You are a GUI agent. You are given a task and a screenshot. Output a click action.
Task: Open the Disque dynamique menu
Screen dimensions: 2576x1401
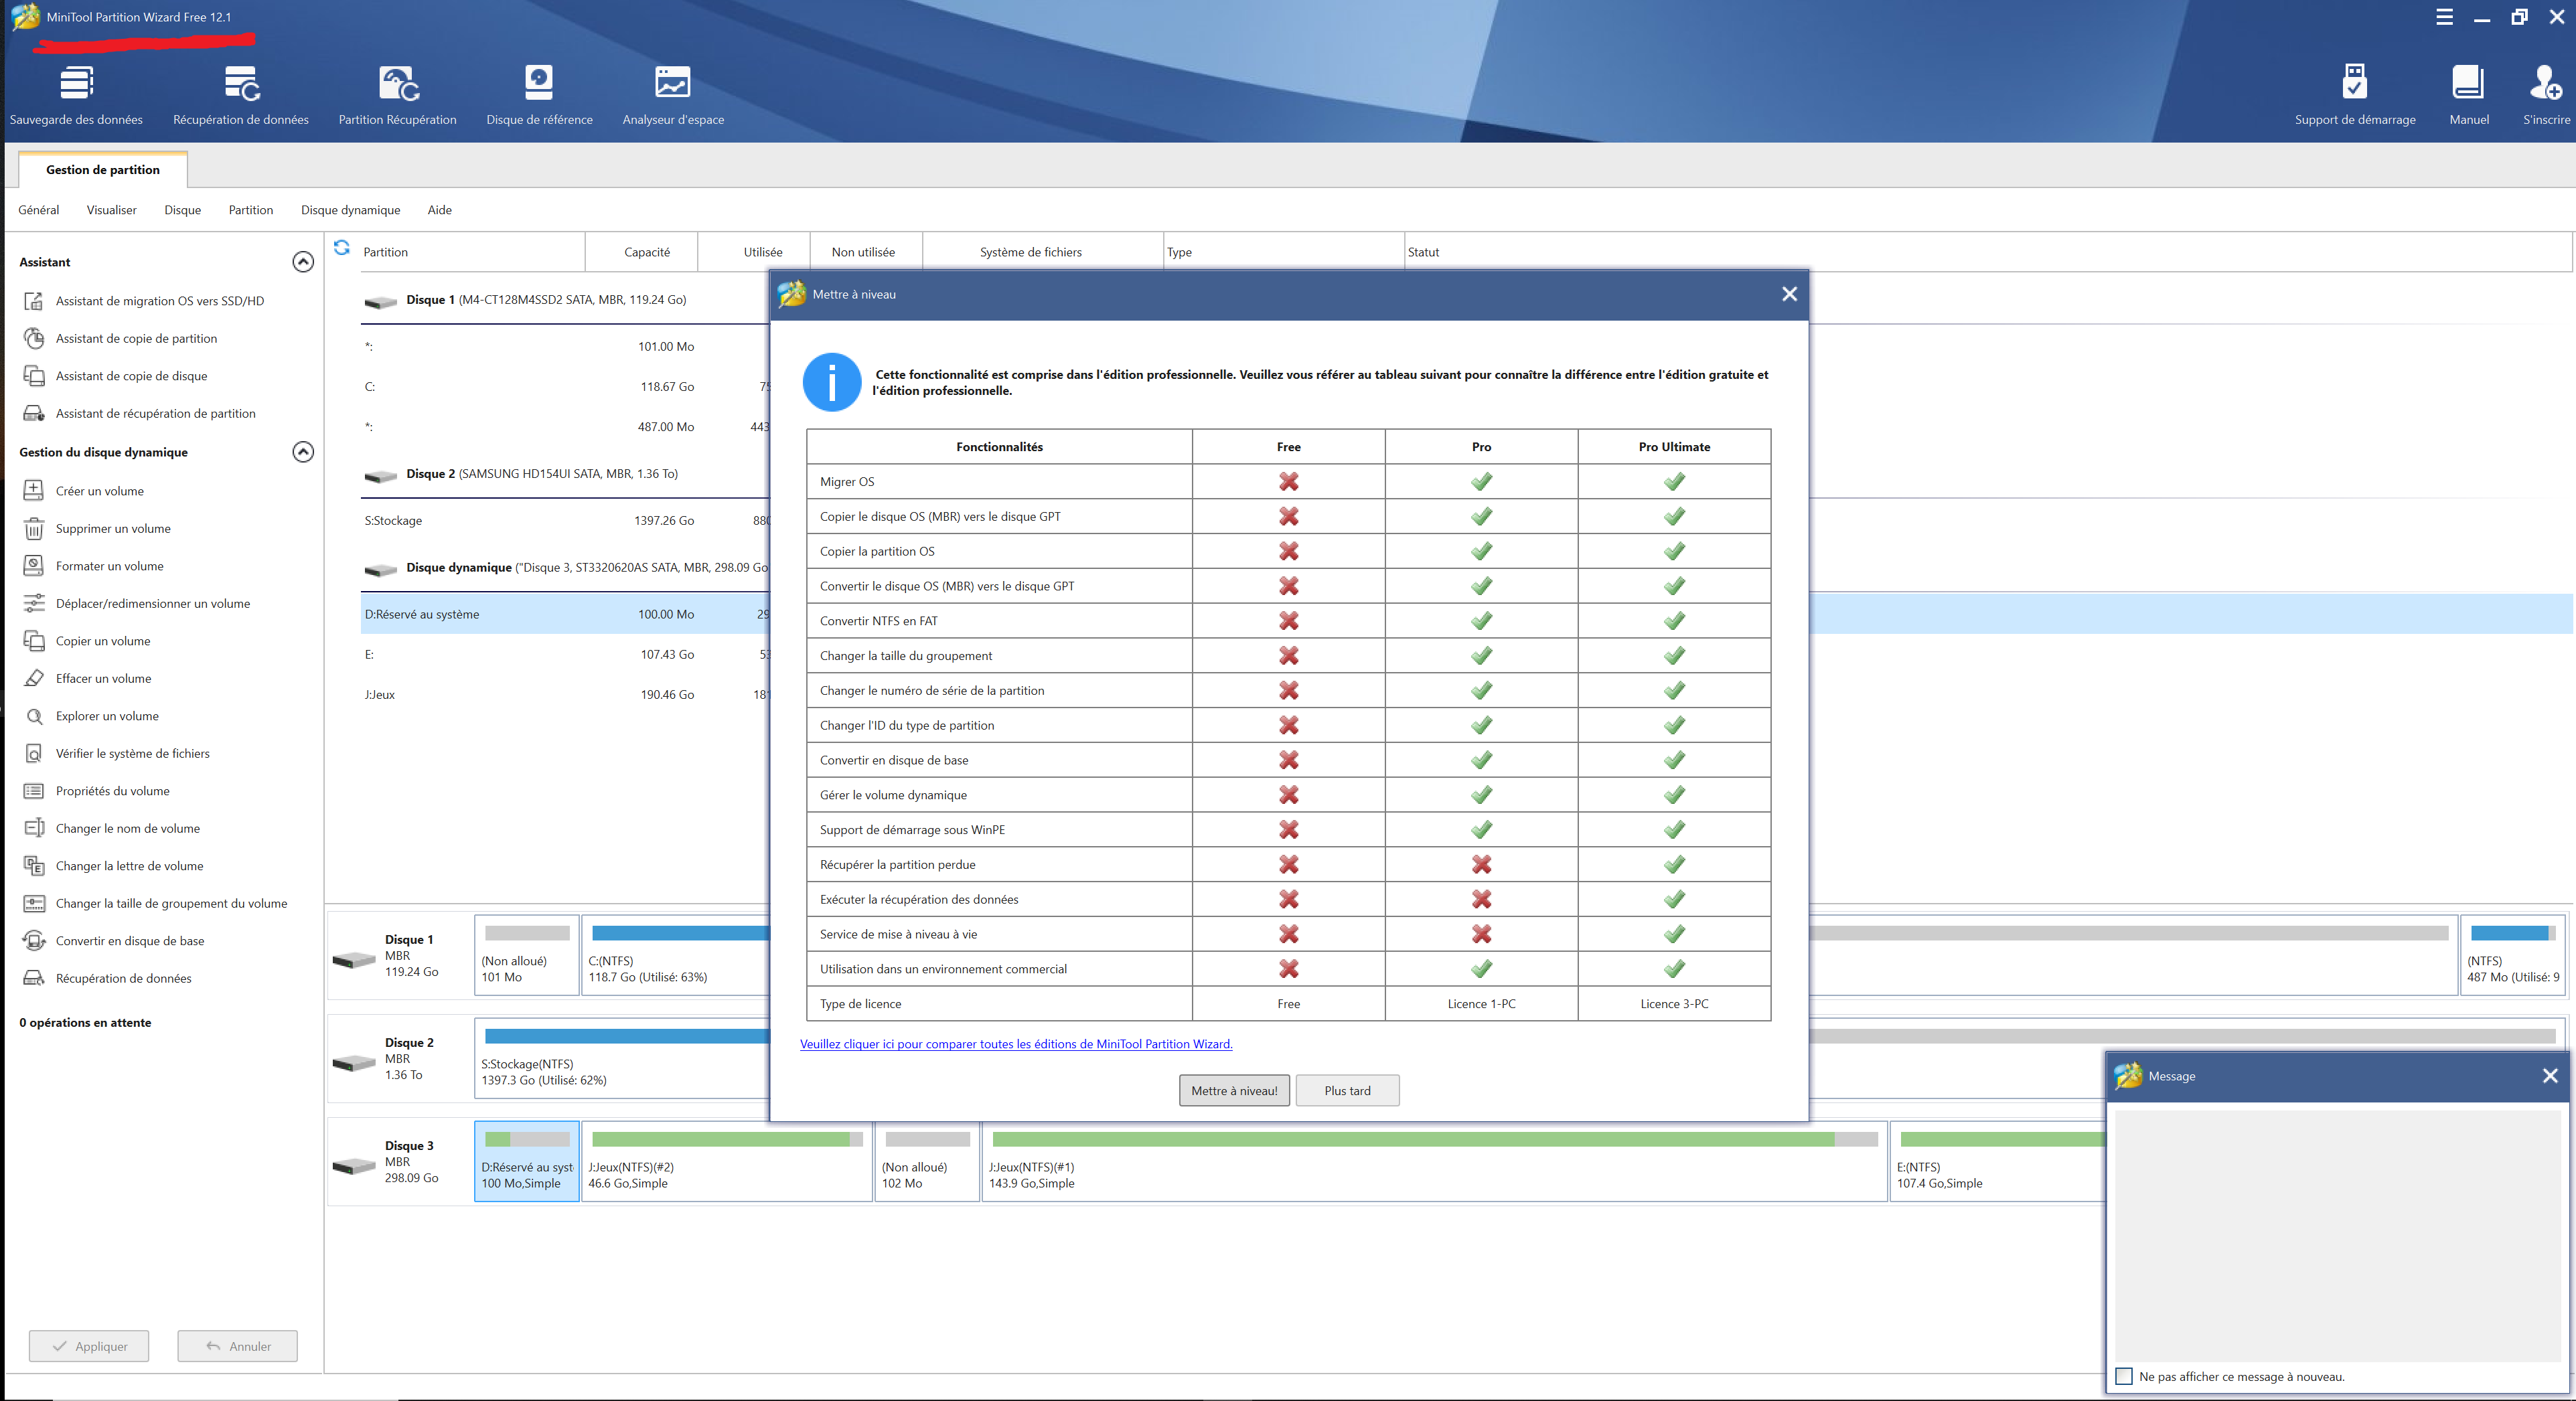click(x=351, y=210)
